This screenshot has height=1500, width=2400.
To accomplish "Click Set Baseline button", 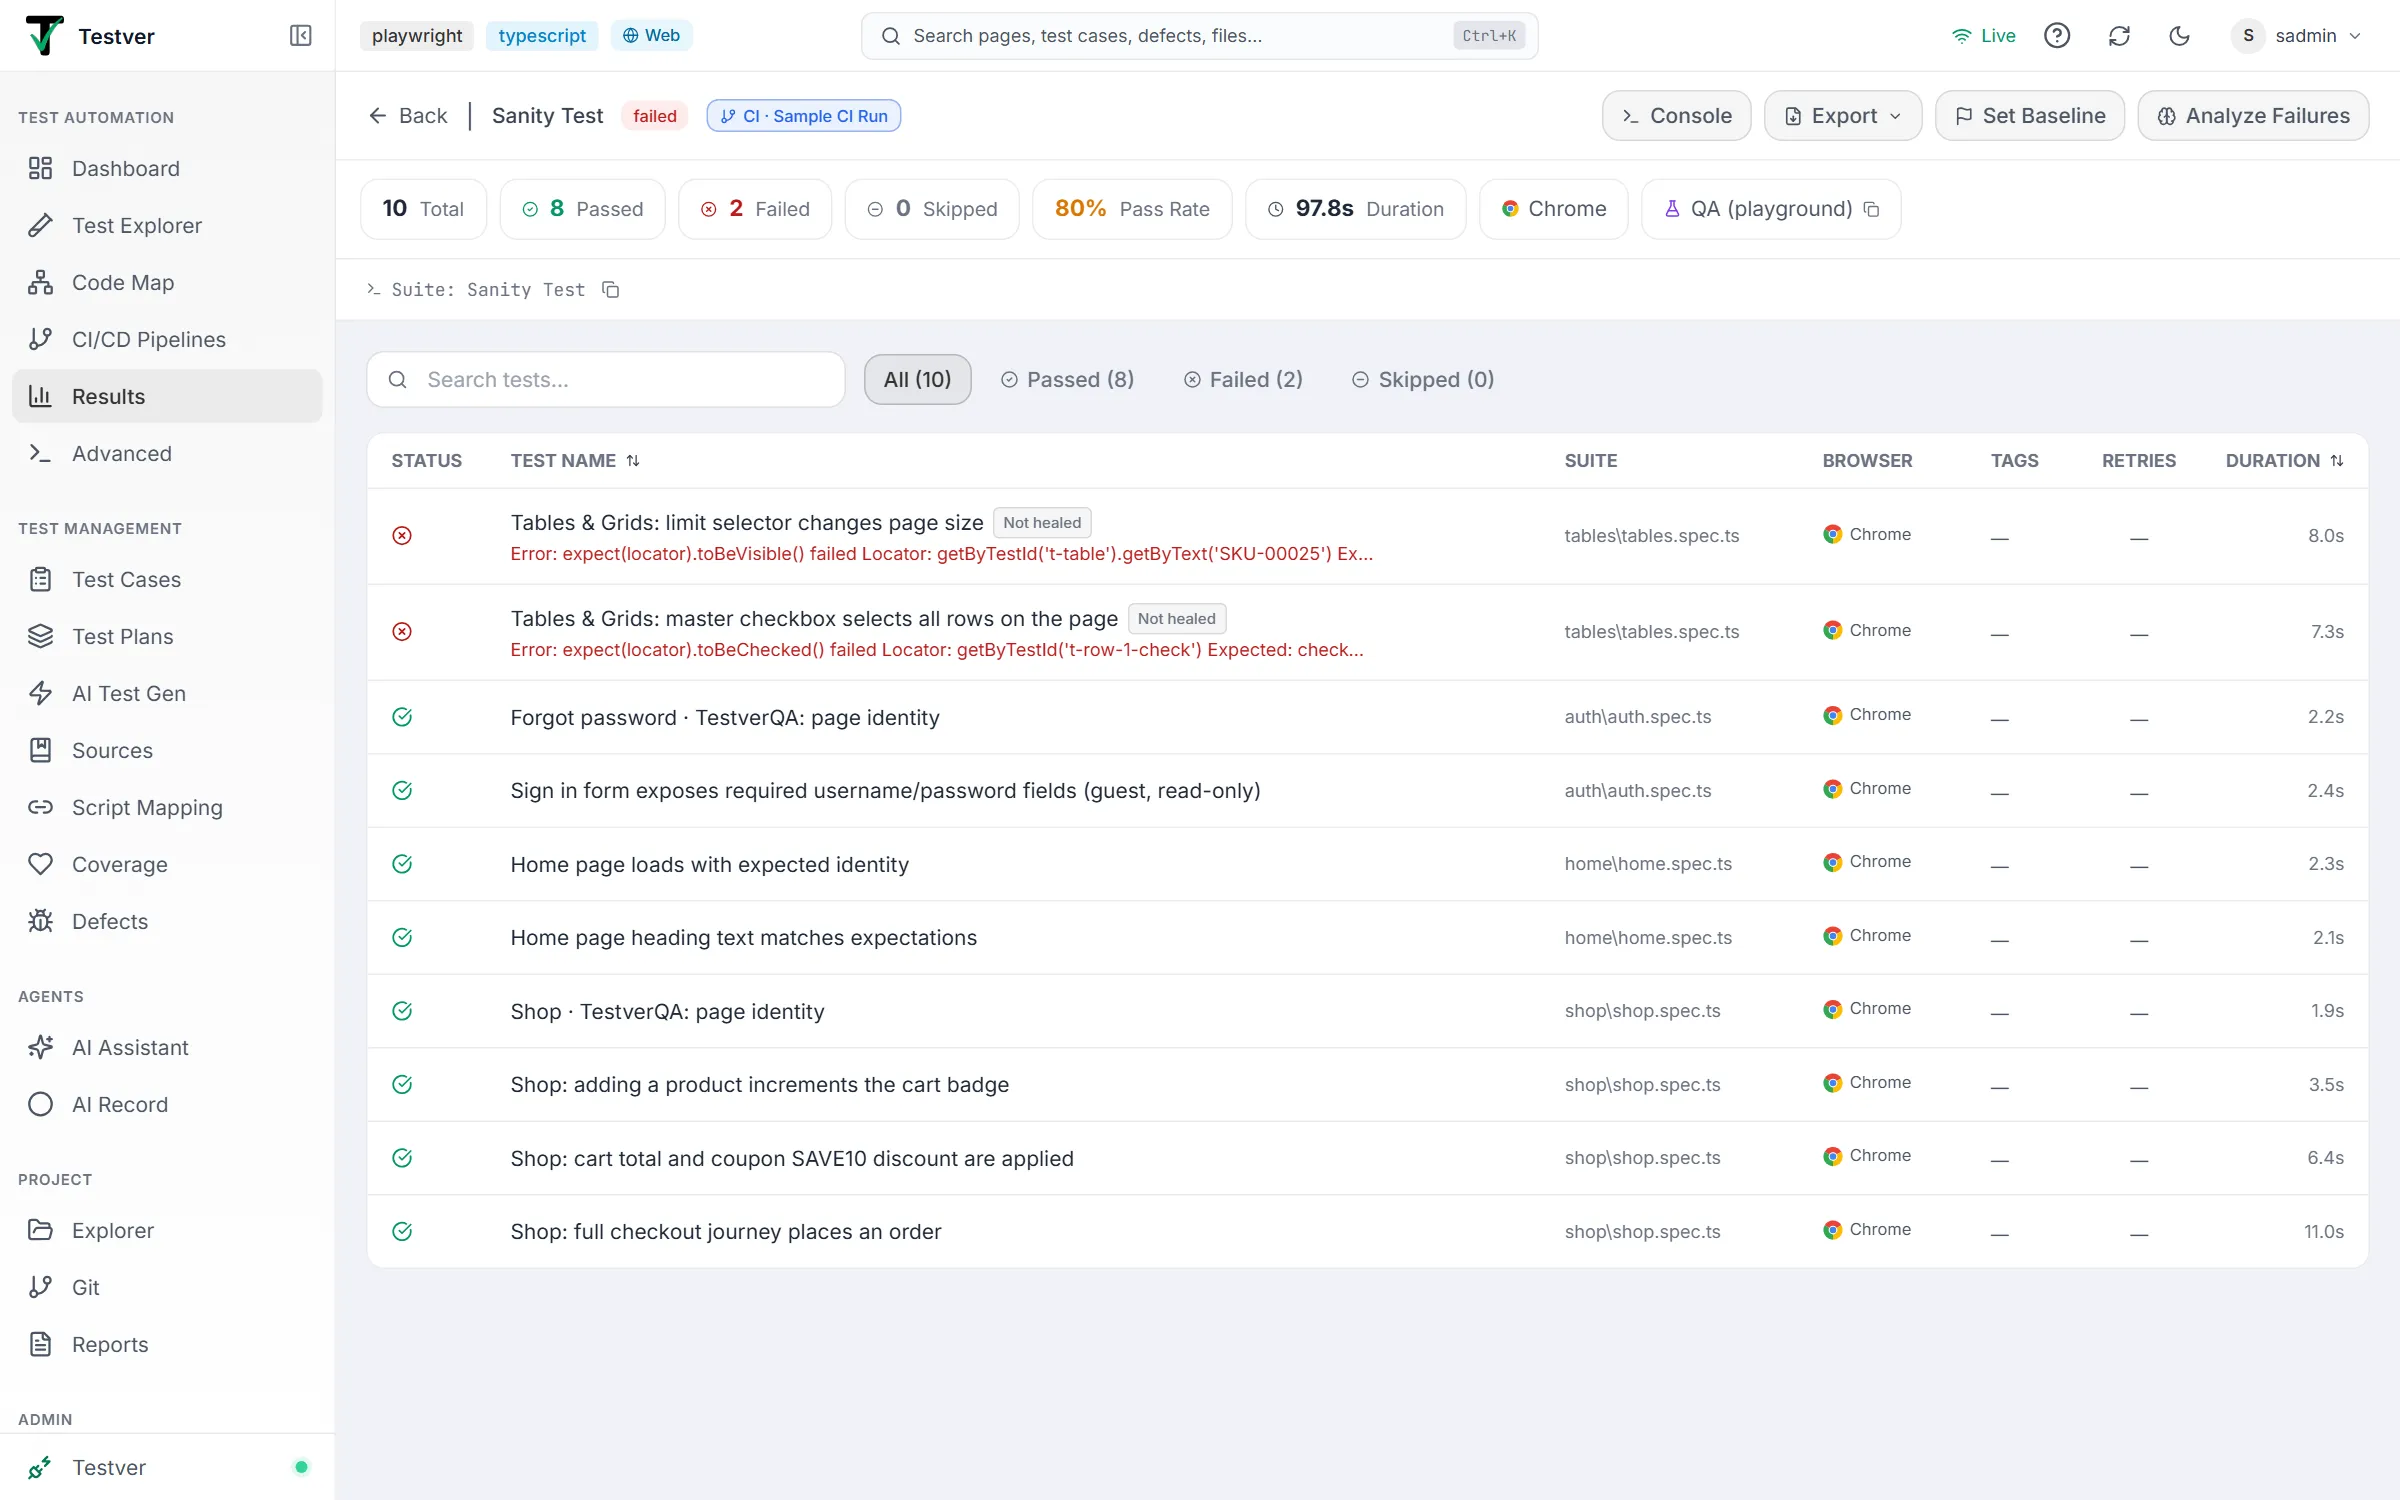I will 2029,116.
